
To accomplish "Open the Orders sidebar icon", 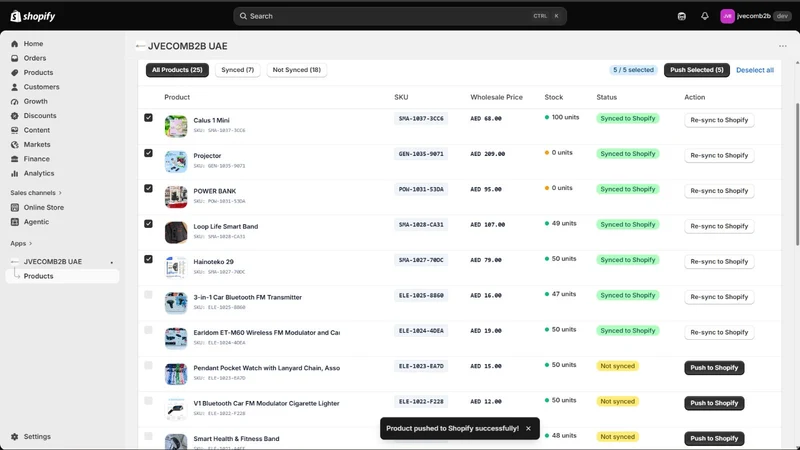I will point(15,58).
